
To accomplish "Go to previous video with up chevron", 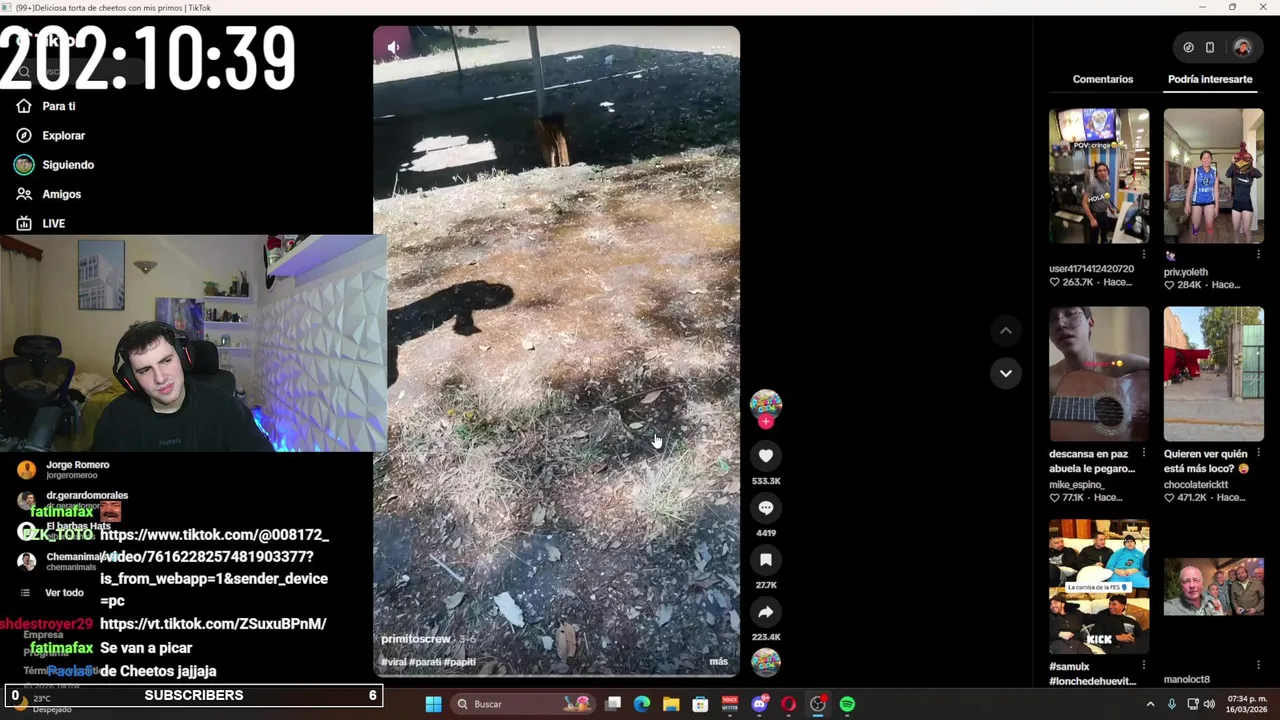I will pos(1006,331).
